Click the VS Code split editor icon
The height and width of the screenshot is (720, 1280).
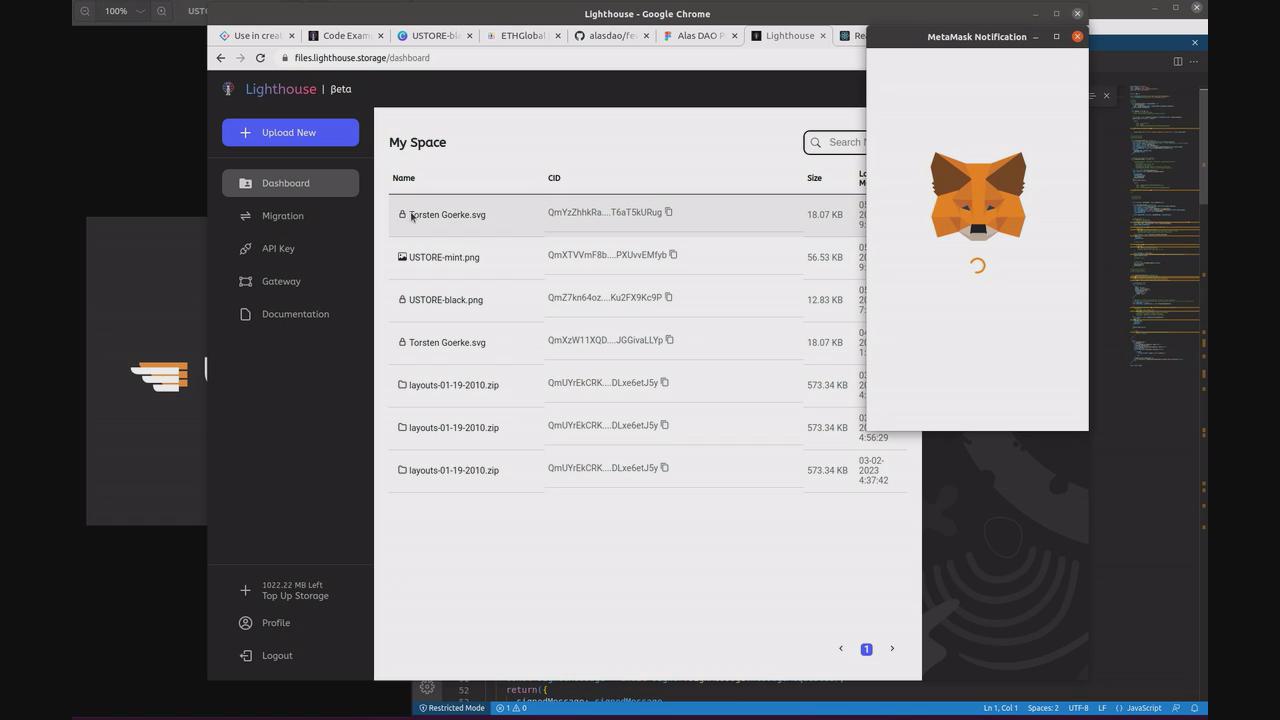click(x=1177, y=61)
